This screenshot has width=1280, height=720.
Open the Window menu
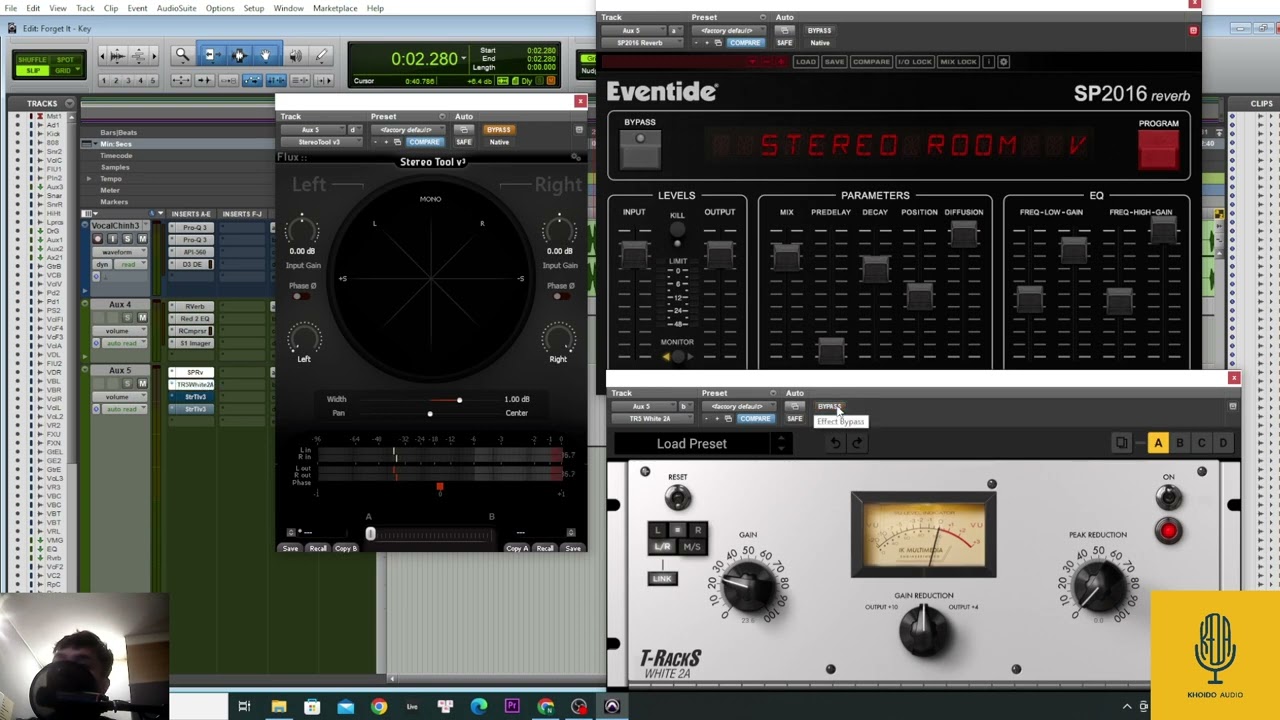coord(288,8)
